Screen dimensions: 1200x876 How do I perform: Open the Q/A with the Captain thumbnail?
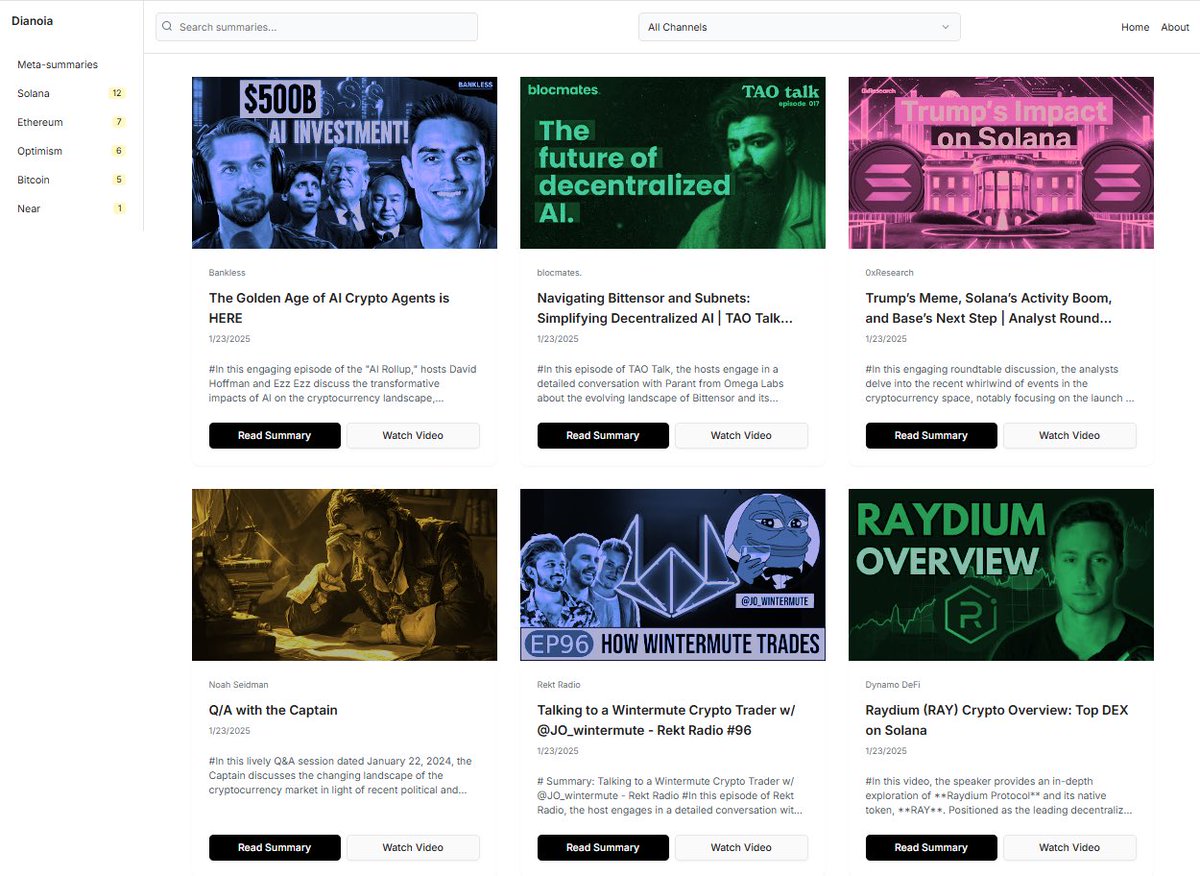coord(344,575)
